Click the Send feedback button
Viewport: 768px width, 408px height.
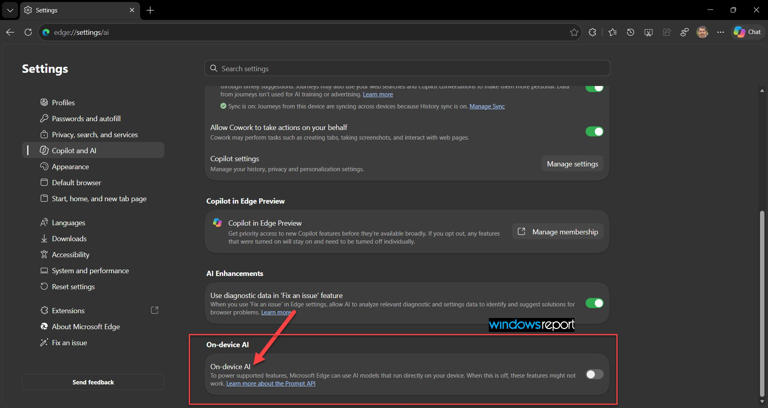pyautogui.click(x=93, y=382)
